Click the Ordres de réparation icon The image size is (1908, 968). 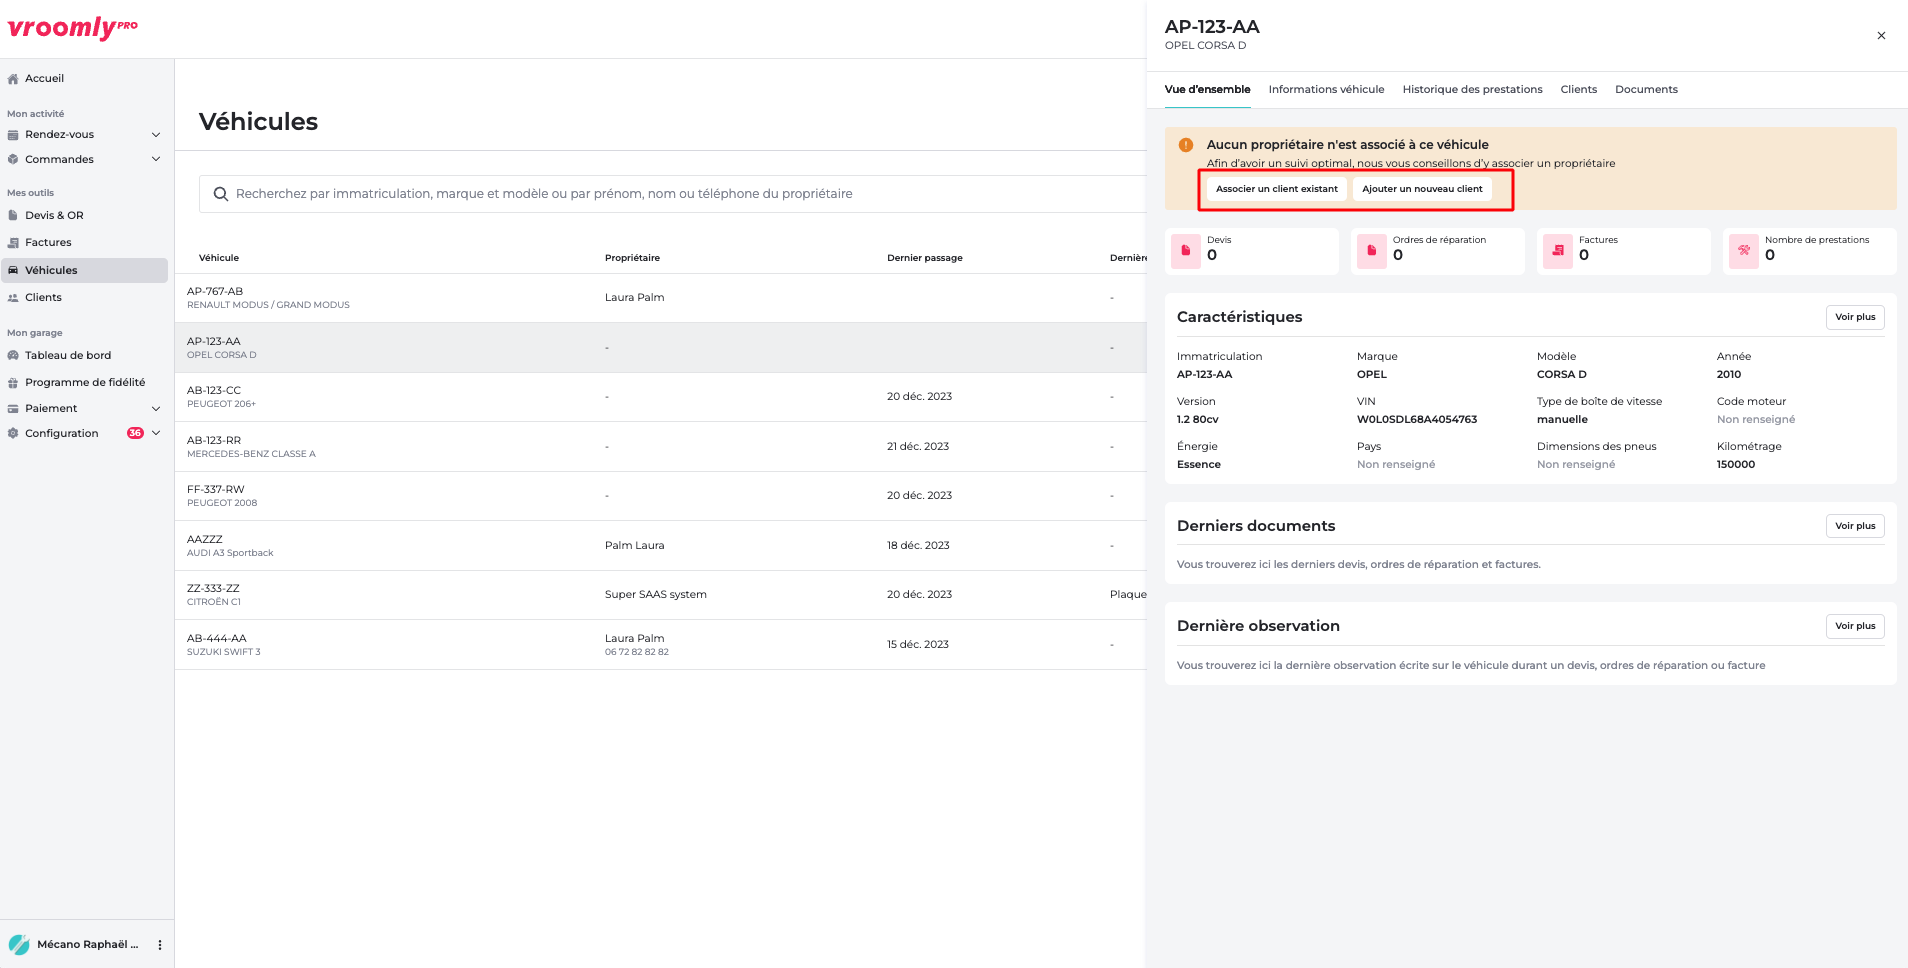tap(1372, 251)
